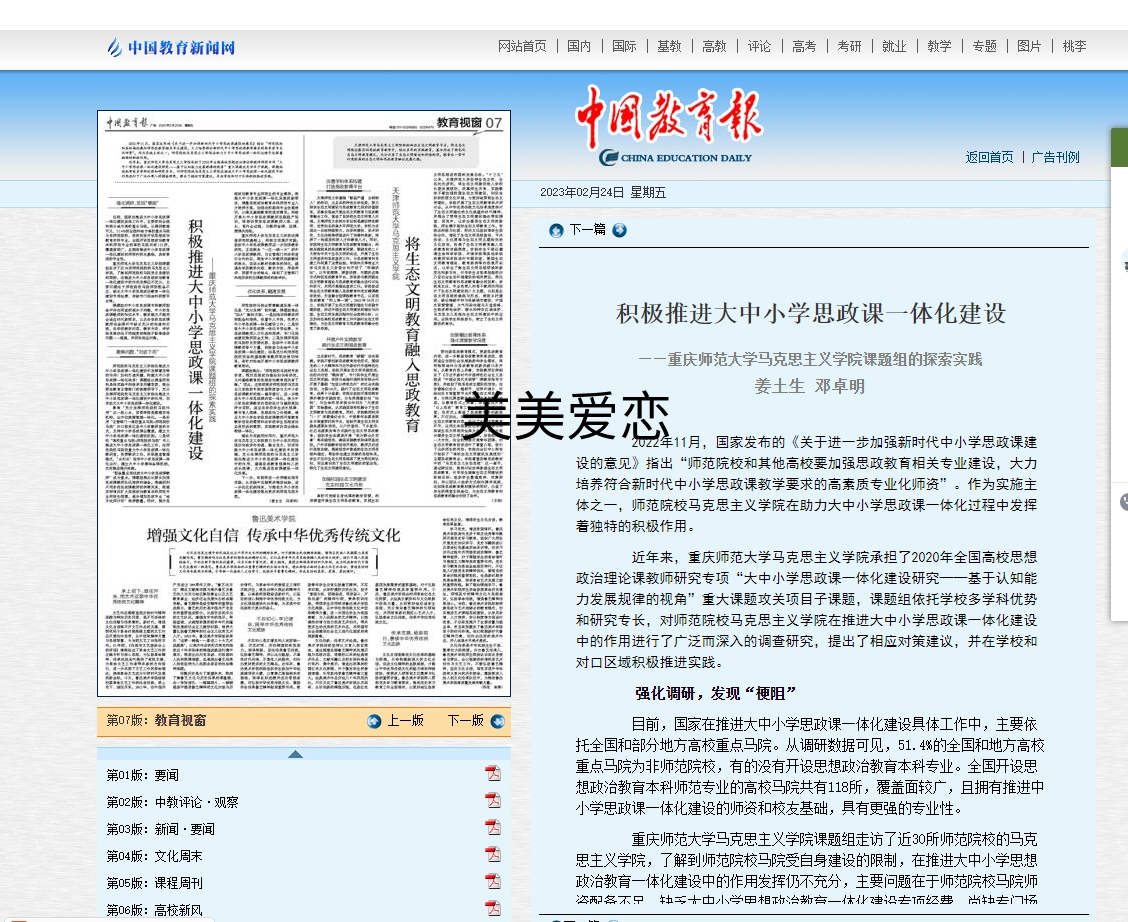Click the 中国教育新闻网 site logo
The width and height of the screenshot is (1128, 922).
coord(171,47)
